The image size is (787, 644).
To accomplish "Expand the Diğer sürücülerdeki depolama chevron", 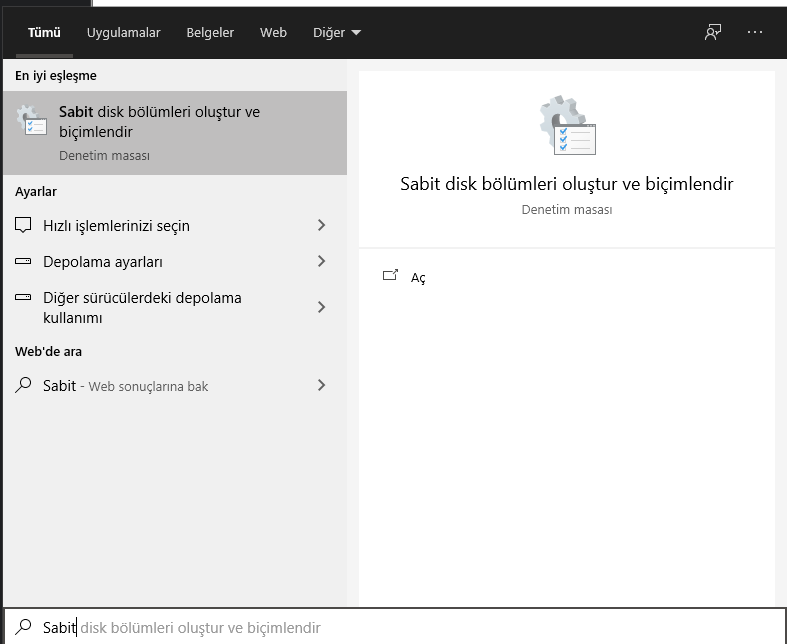I will tap(322, 307).
